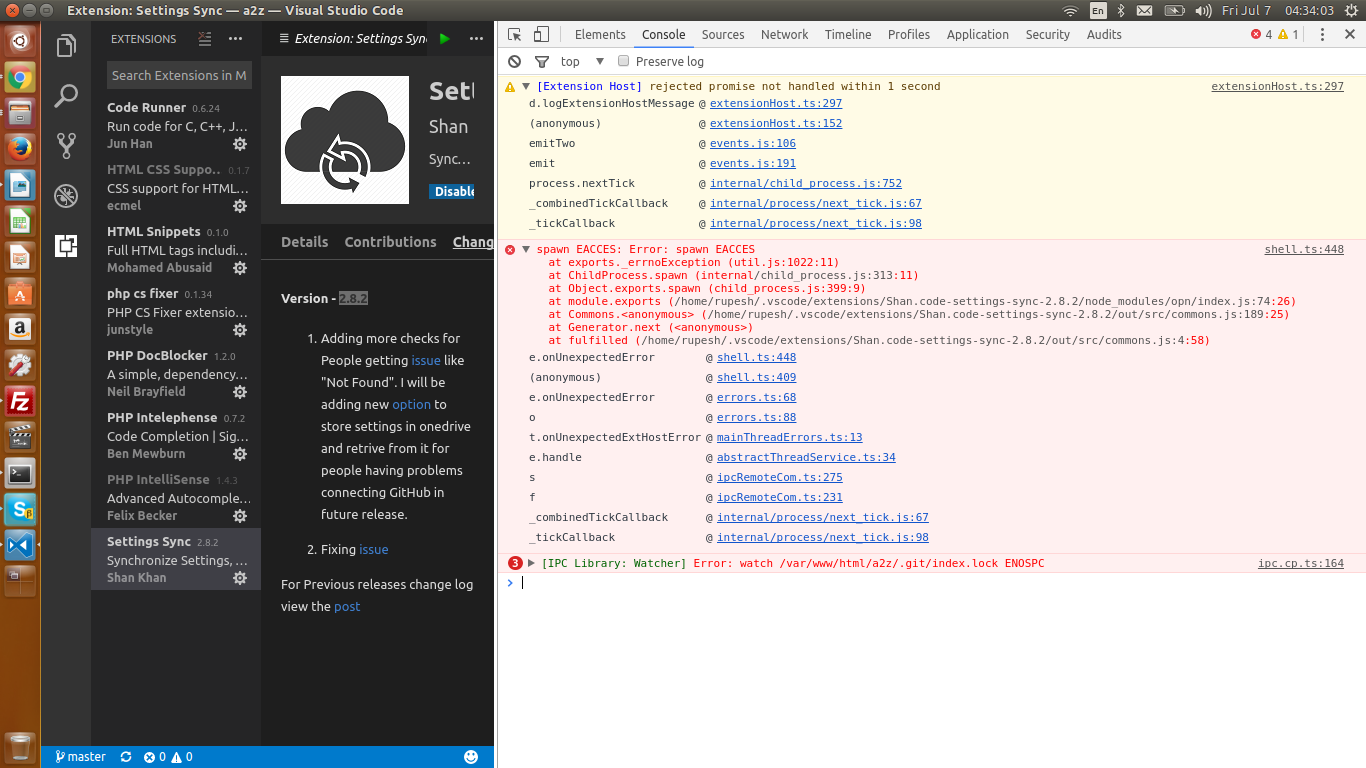Open the 'top' execution context dropdown
The image size is (1366, 768).
pos(582,61)
